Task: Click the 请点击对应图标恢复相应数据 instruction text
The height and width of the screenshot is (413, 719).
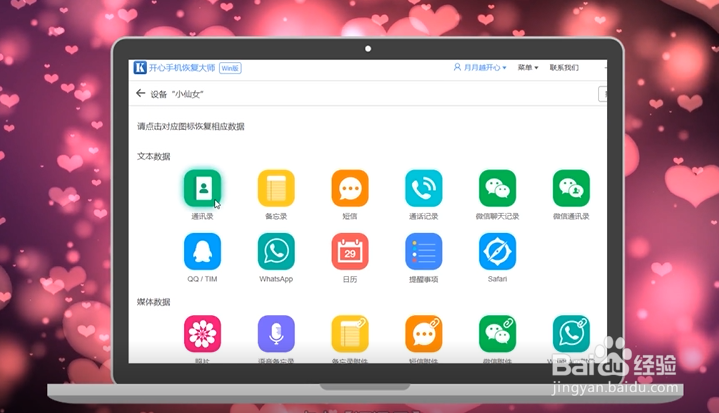Action: pyautogui.click(x=191, y=126)
